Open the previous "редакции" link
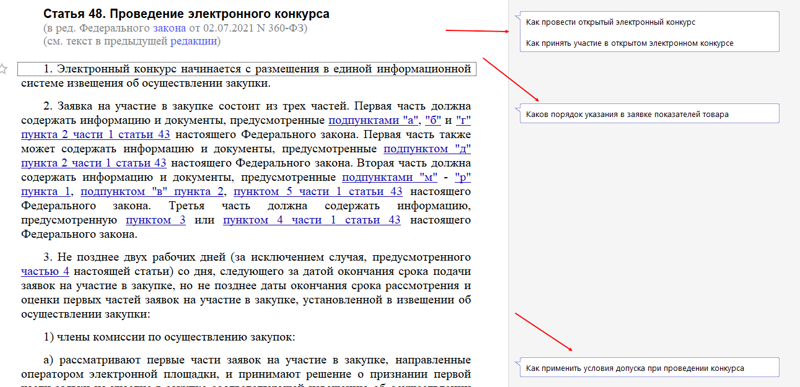This screenshot has width=800, height=387. tap(193, 42)
